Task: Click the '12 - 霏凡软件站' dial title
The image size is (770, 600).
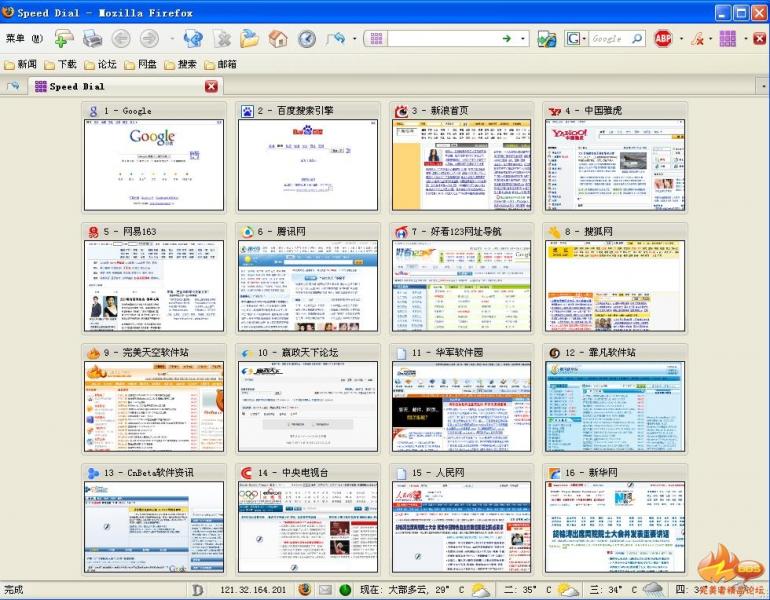Action: [x=600, y=353]
